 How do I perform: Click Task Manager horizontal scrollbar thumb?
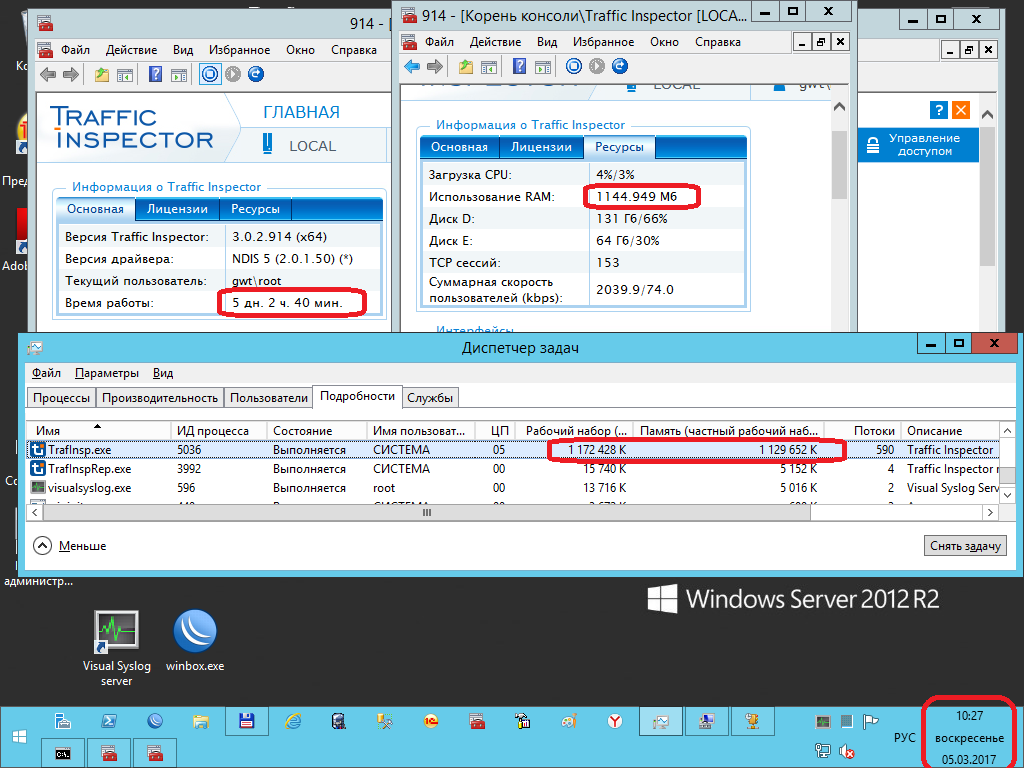pos(427,513)
